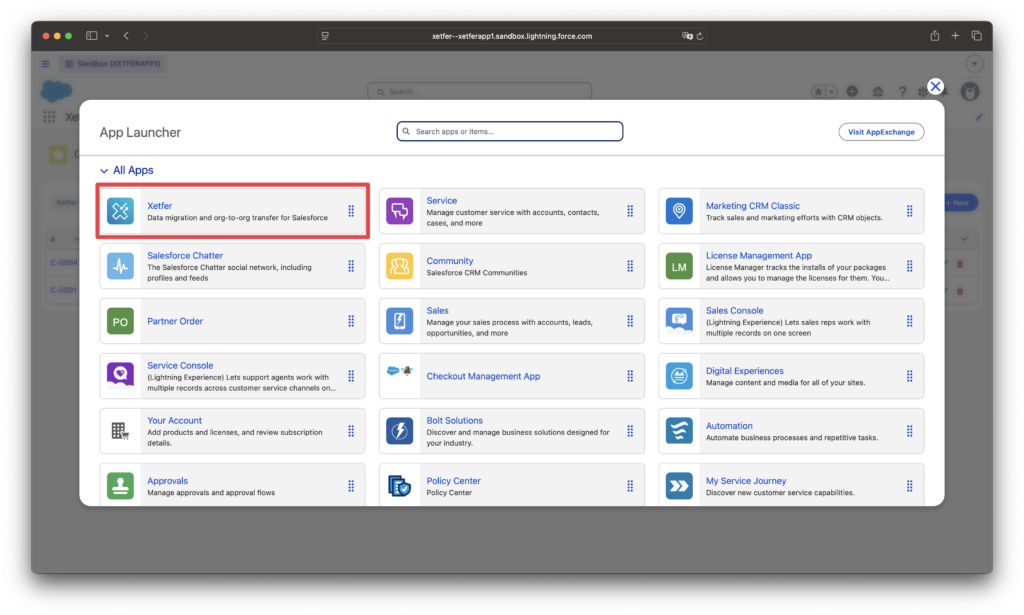Open the Salesforce Chatter icon
Viewport: 1024px width, 615px height.
coord(120,266)
